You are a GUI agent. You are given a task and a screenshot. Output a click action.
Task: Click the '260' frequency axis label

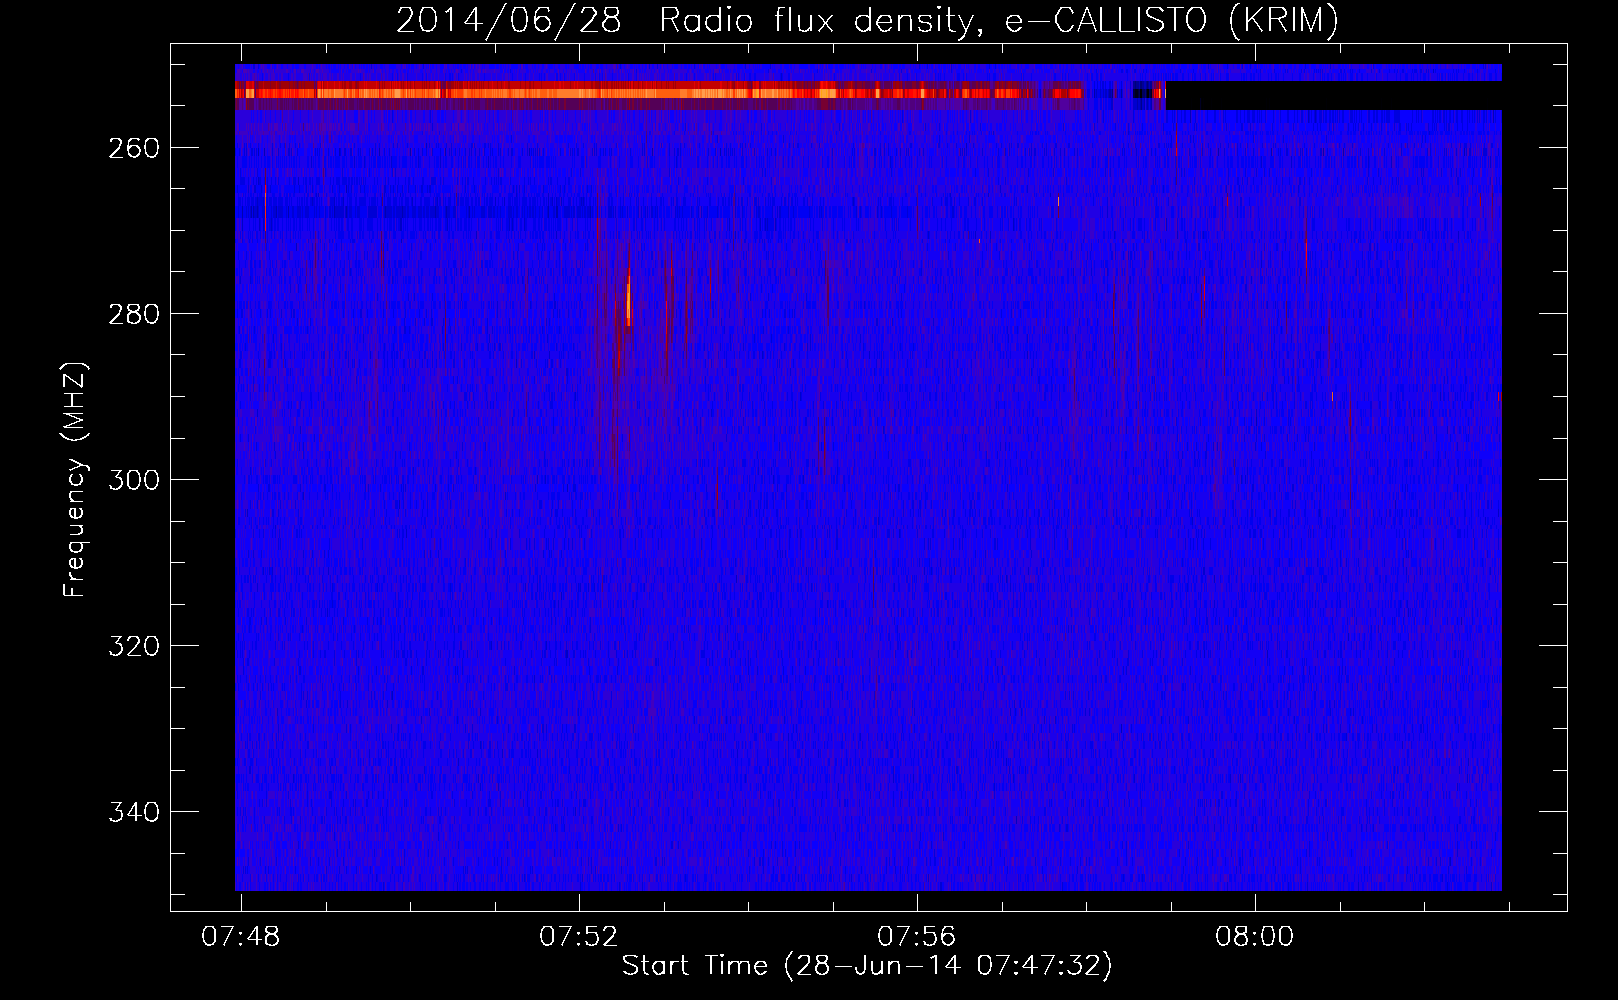click(x=134, y=148)
